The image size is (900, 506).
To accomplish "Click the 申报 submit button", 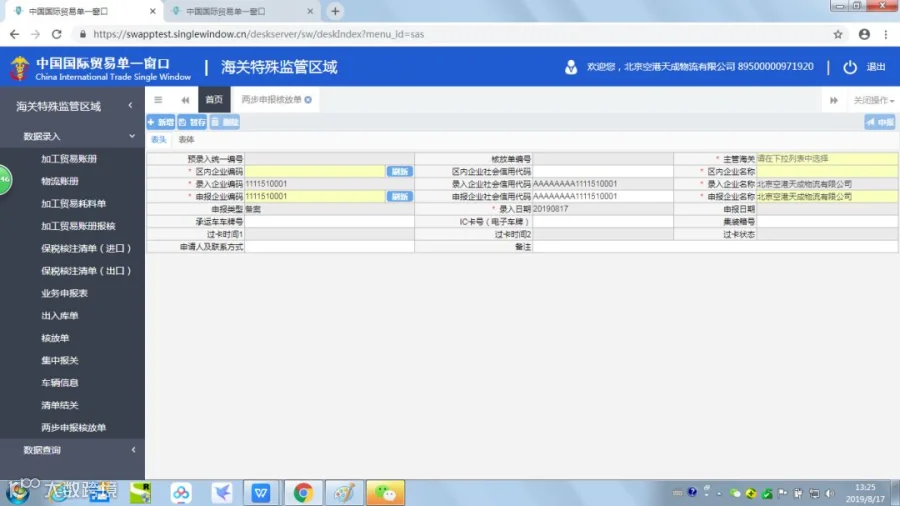I will (880, 122).
